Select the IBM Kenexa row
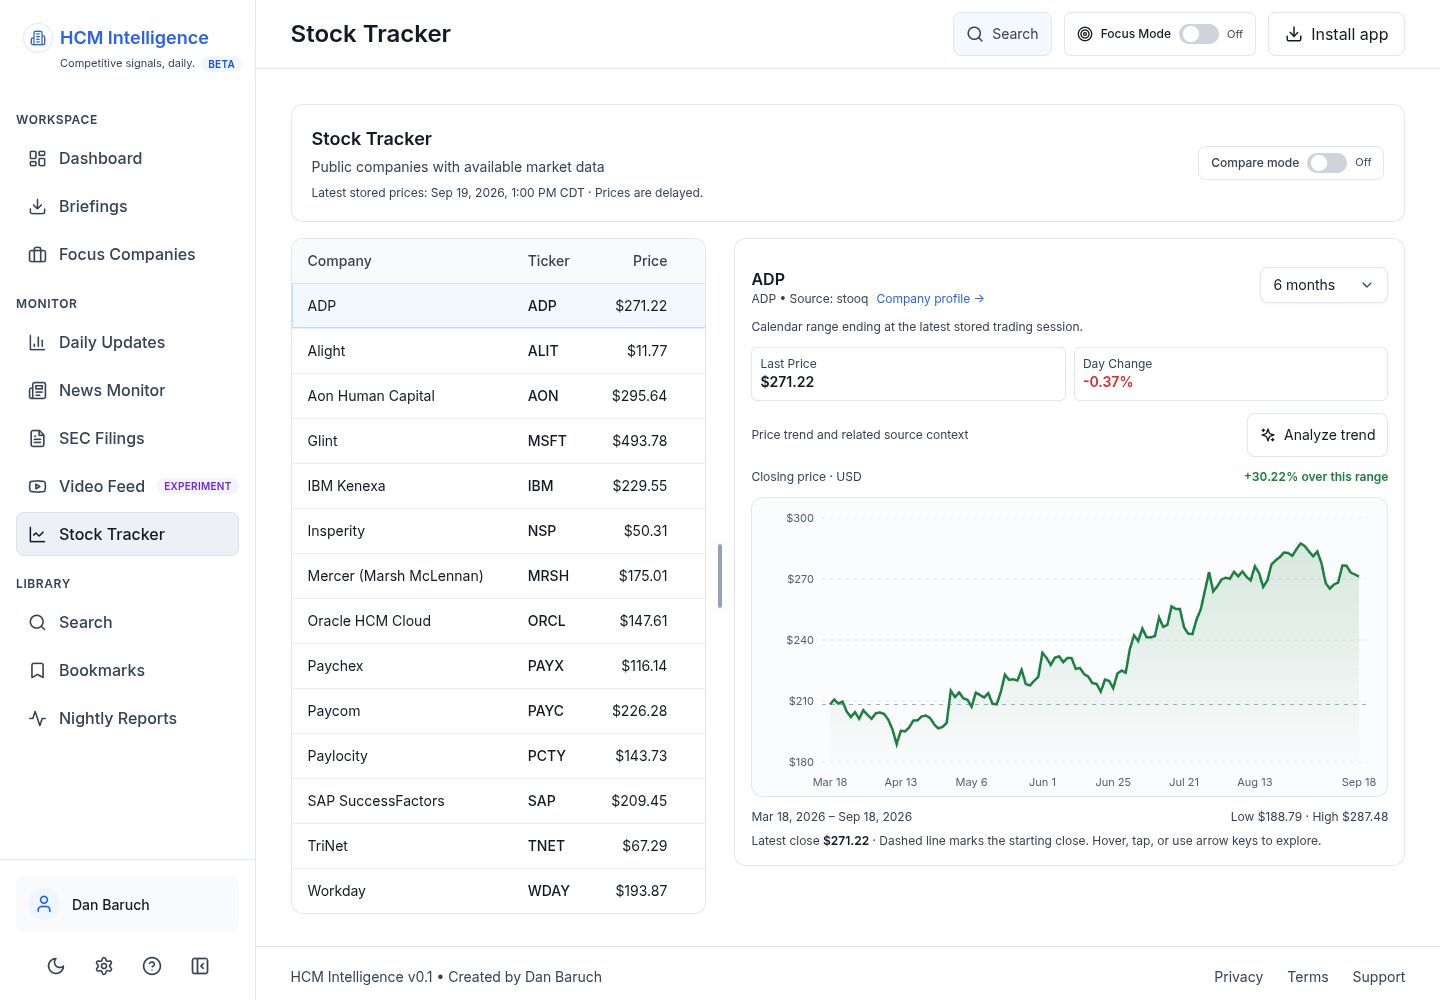The height and width of the screenshot is (1000, 1440). [498, 486]
